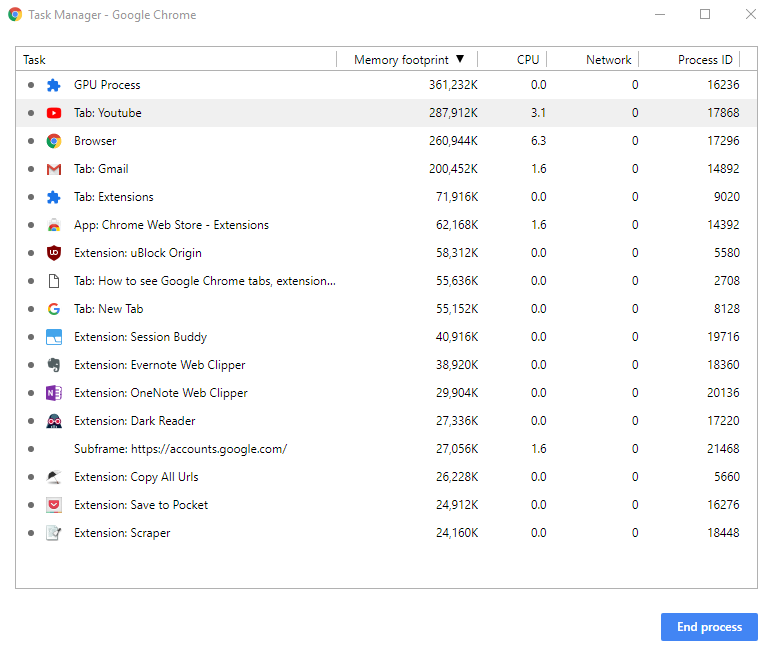Click the Save to Pocket icon
Screen dimensions: 774x657
point(54,505)
